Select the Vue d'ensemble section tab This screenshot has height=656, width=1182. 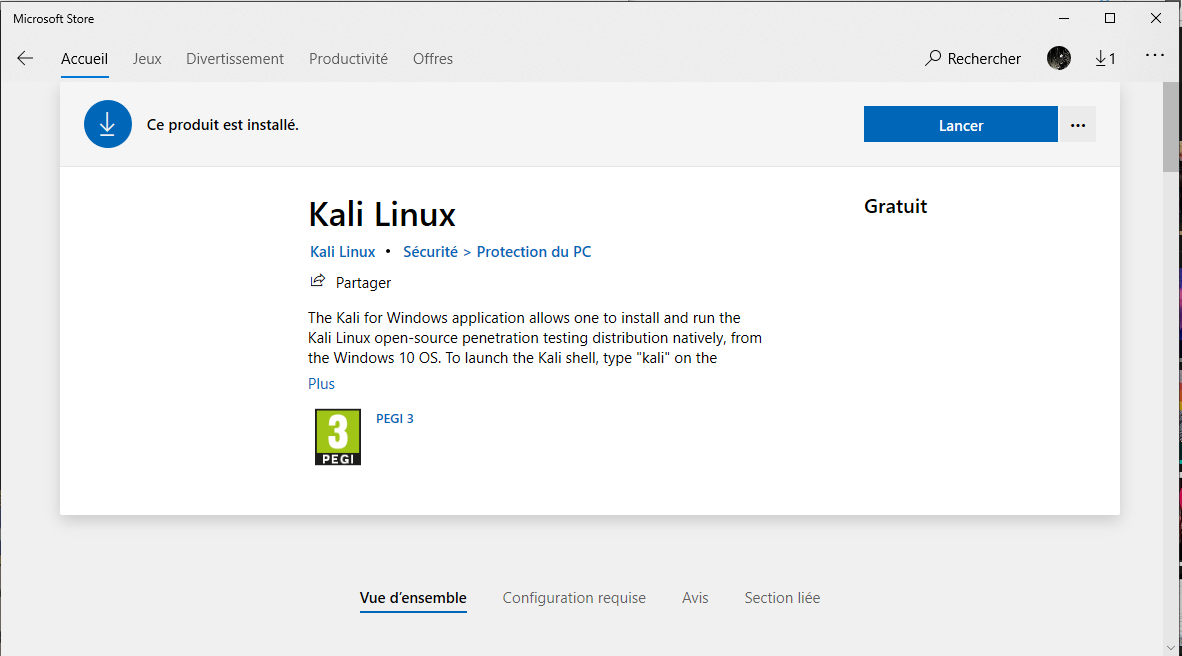click(x=413, y=598)
